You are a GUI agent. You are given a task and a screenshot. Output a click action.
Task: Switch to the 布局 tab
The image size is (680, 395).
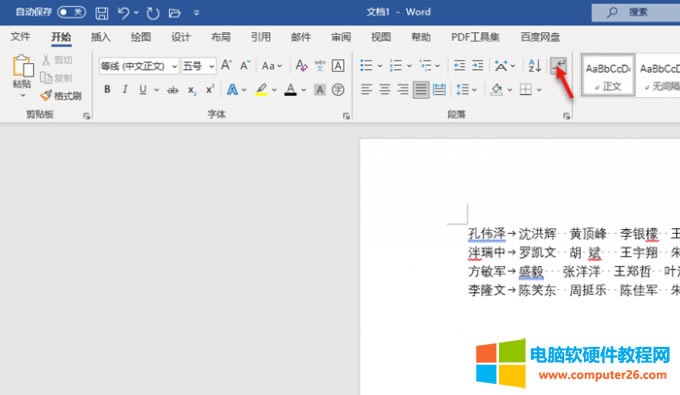(221, 37)
